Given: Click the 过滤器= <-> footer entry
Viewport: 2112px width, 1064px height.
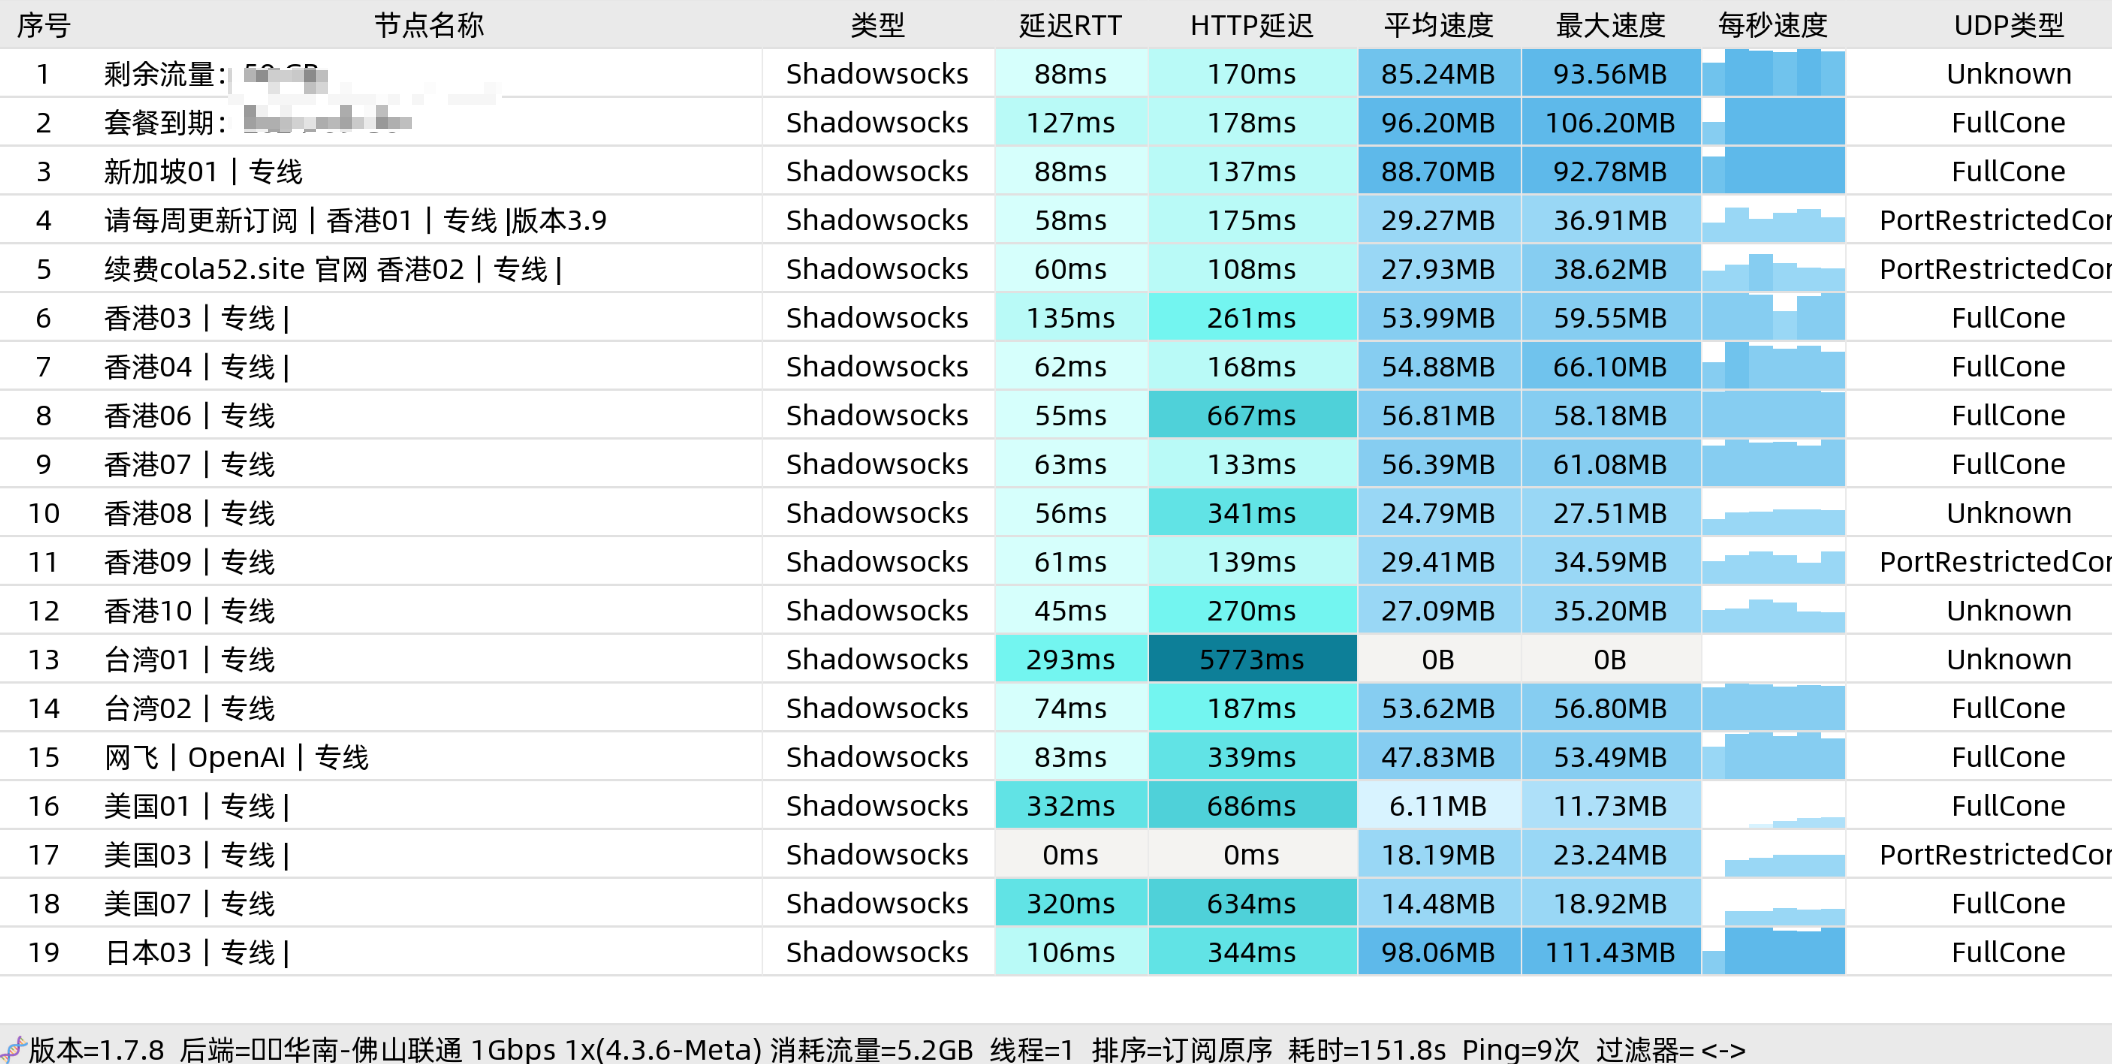Looking at the screenshot, I should click(x=1671, y=1049).
